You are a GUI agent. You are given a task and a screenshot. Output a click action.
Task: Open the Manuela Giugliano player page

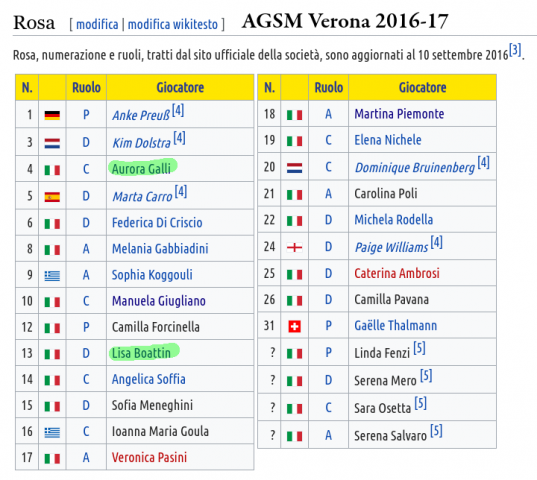(x=159, y=301)
